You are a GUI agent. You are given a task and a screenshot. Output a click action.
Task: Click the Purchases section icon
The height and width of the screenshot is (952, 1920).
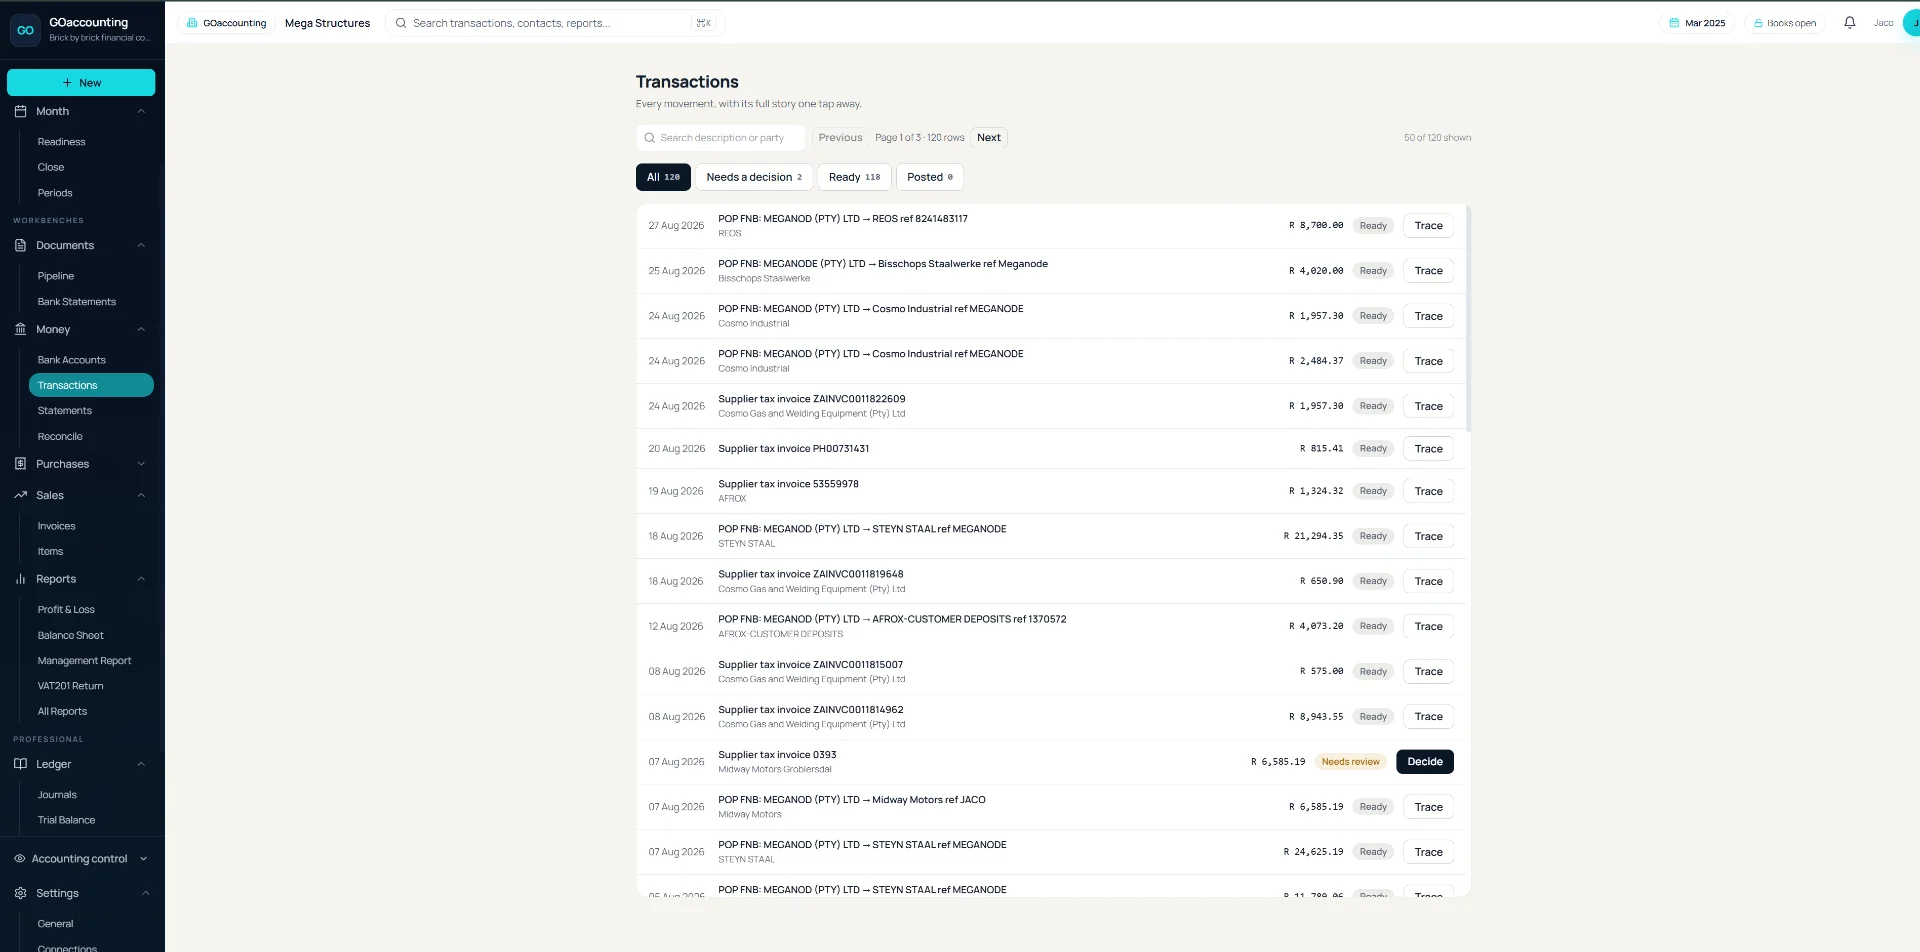tap(20, 464)
